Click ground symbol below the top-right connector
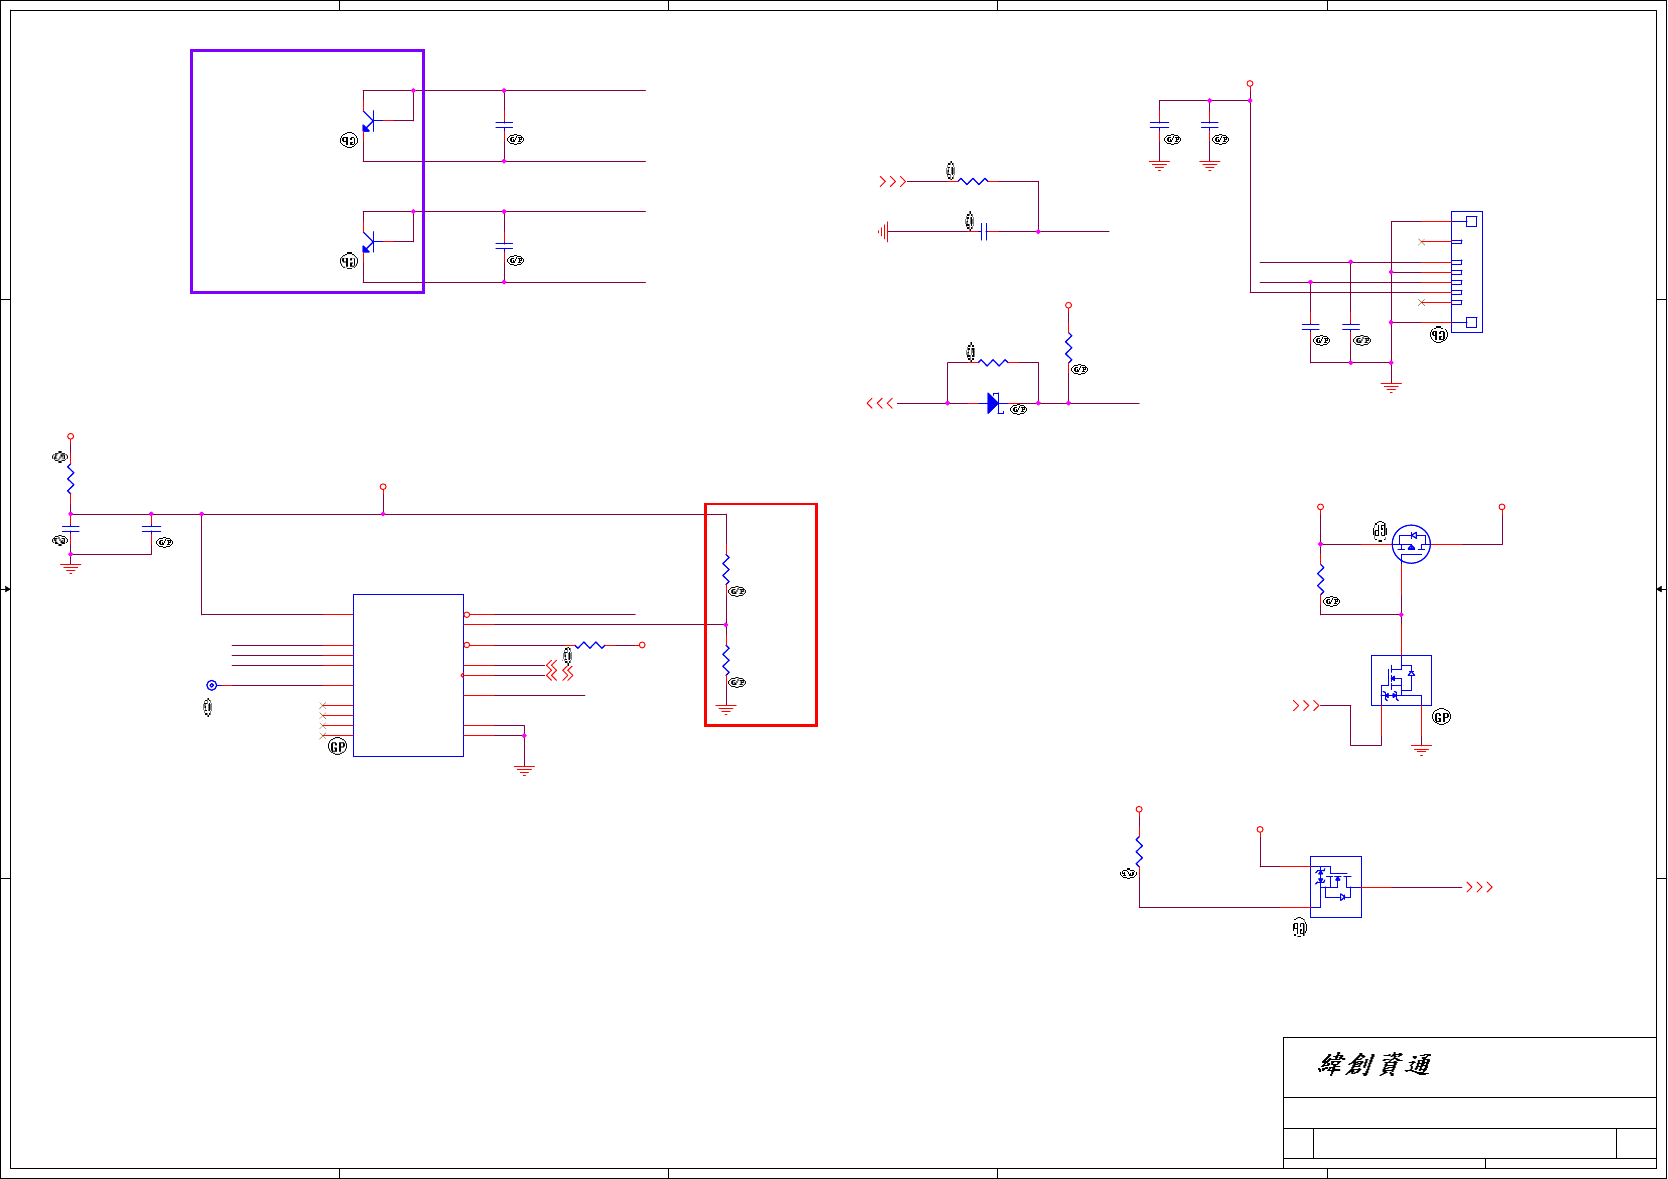Viewport: 1668px width, 1179px height. [x=1391, y=388]
